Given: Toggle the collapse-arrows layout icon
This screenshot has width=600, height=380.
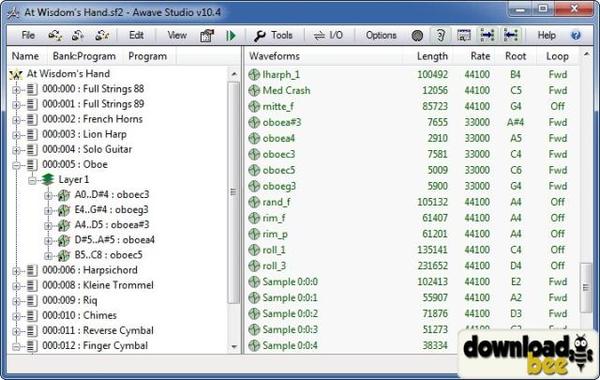Looking at the screenshot, I should click(511, 36).
